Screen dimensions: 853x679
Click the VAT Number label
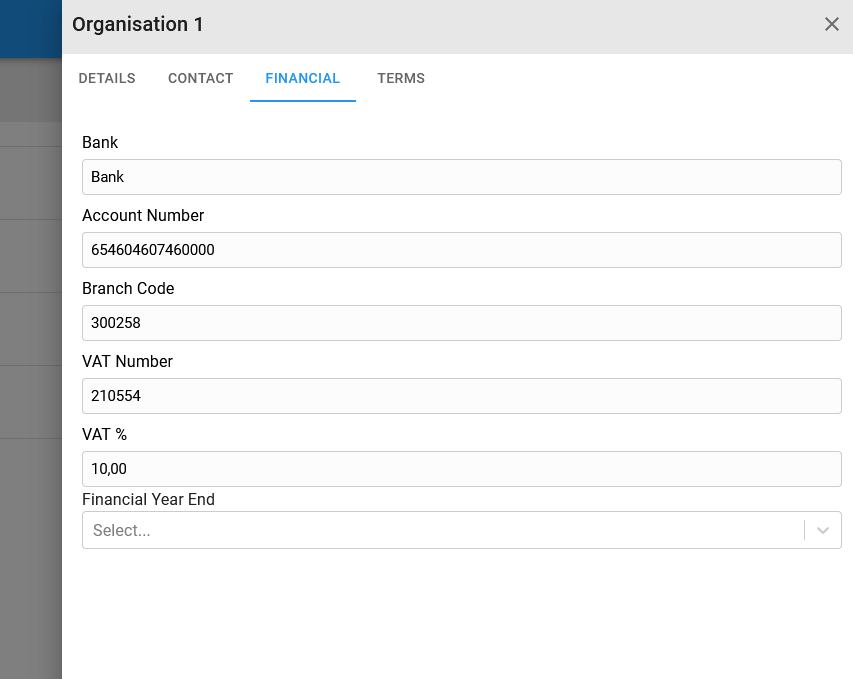(x=127, y=361)
